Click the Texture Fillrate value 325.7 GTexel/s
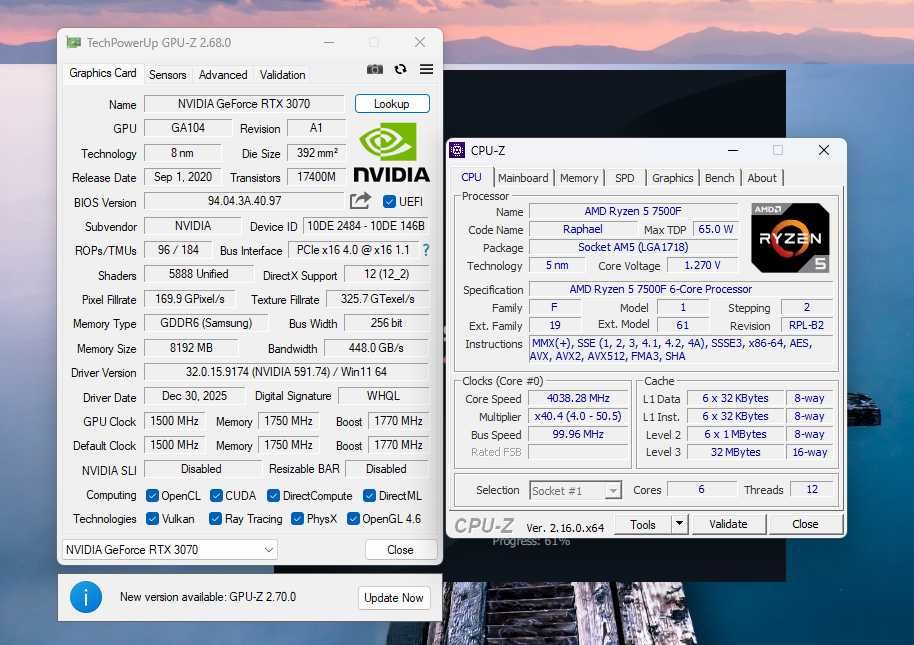This screenshot has height=645, width=914. pyautogui.click(x=378, y=299)
